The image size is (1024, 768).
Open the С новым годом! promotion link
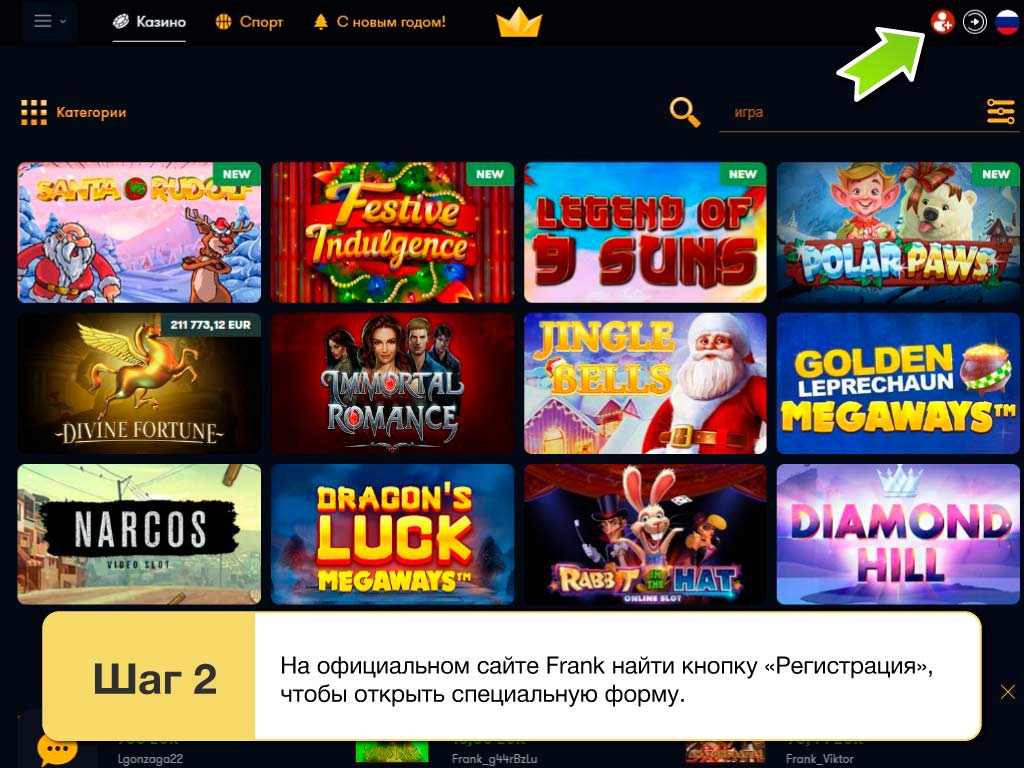(x=380, y=22)
